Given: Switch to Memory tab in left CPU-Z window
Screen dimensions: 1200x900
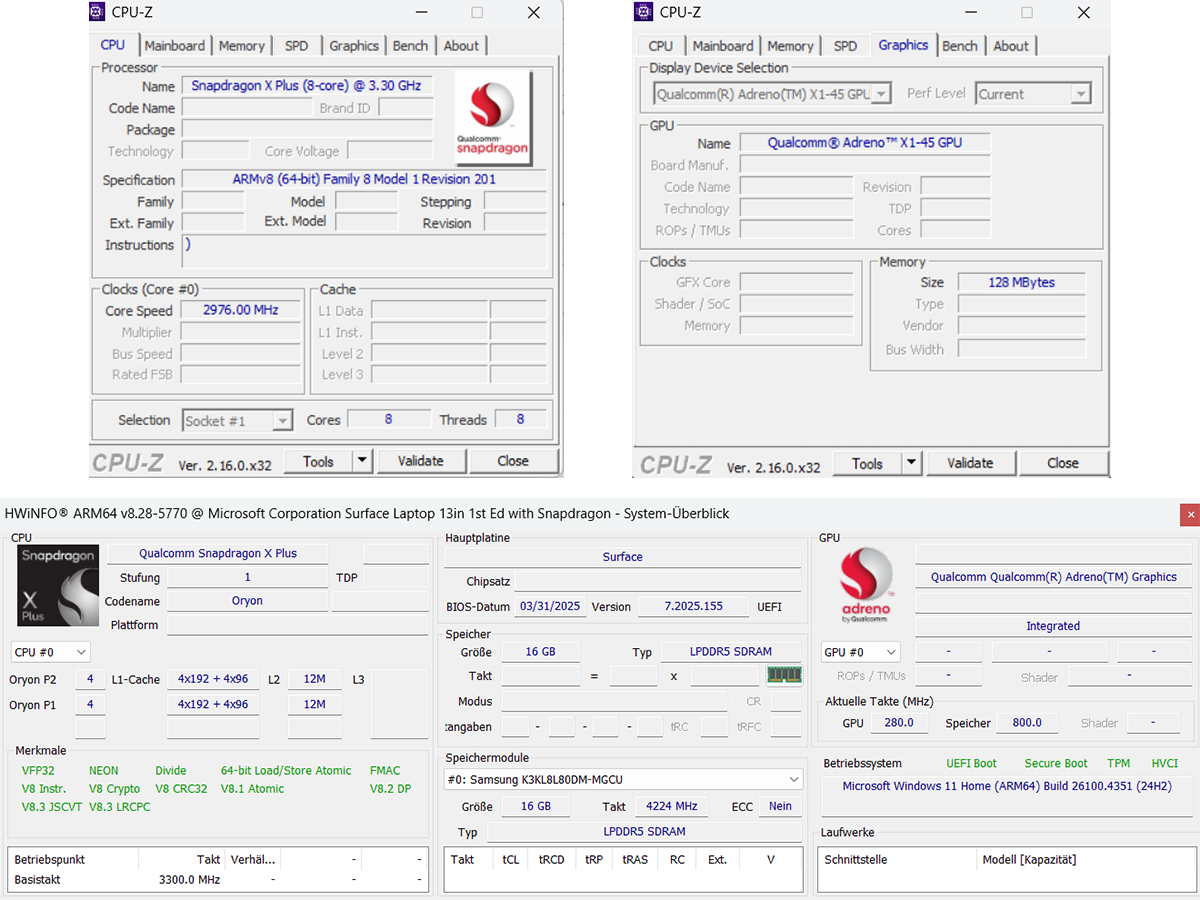Looking at the screenshot, I should click(x=242, y=46).
